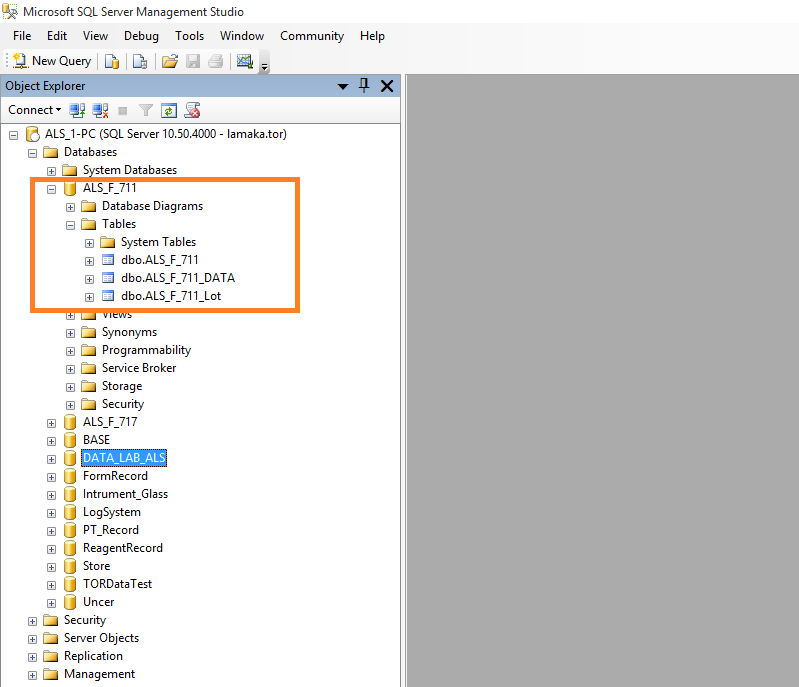The height and width of the screenshot is (687, 799).
Task: Expand server-level Security folder
Action: click(33, 621)
